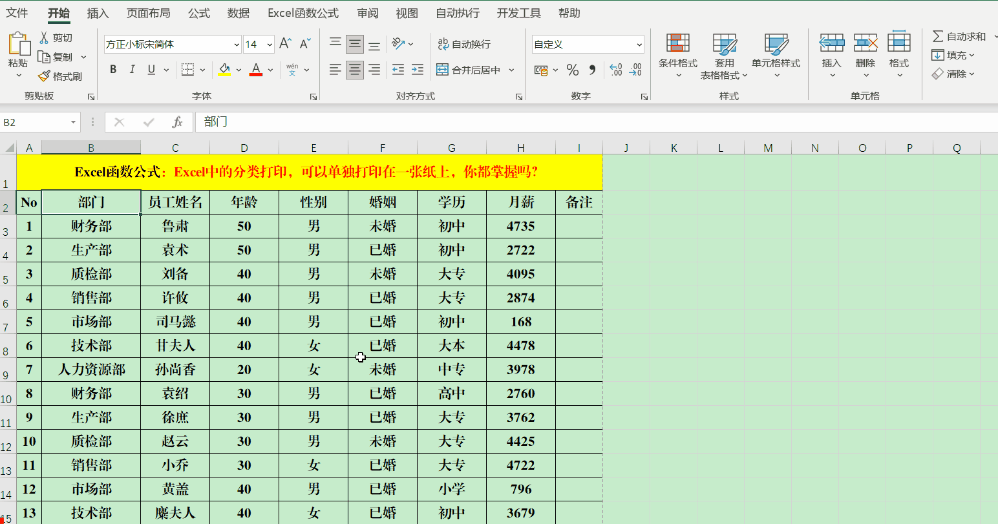Screen dimensions: 998x524
Task: Center text horizontally
Action: pos(355,69)
